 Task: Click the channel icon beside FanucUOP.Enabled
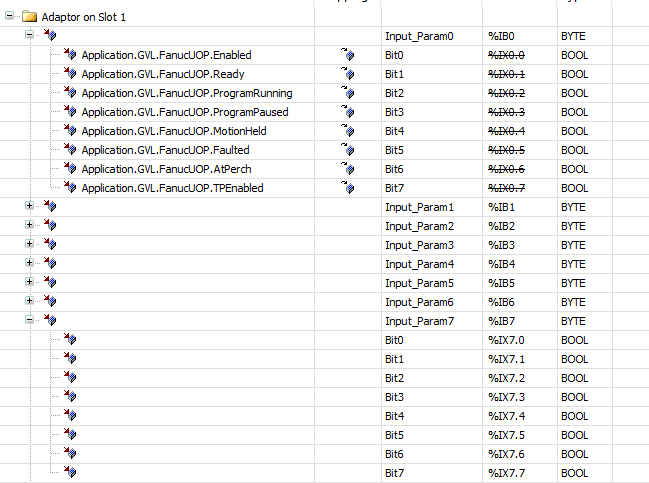click(70, 55)
